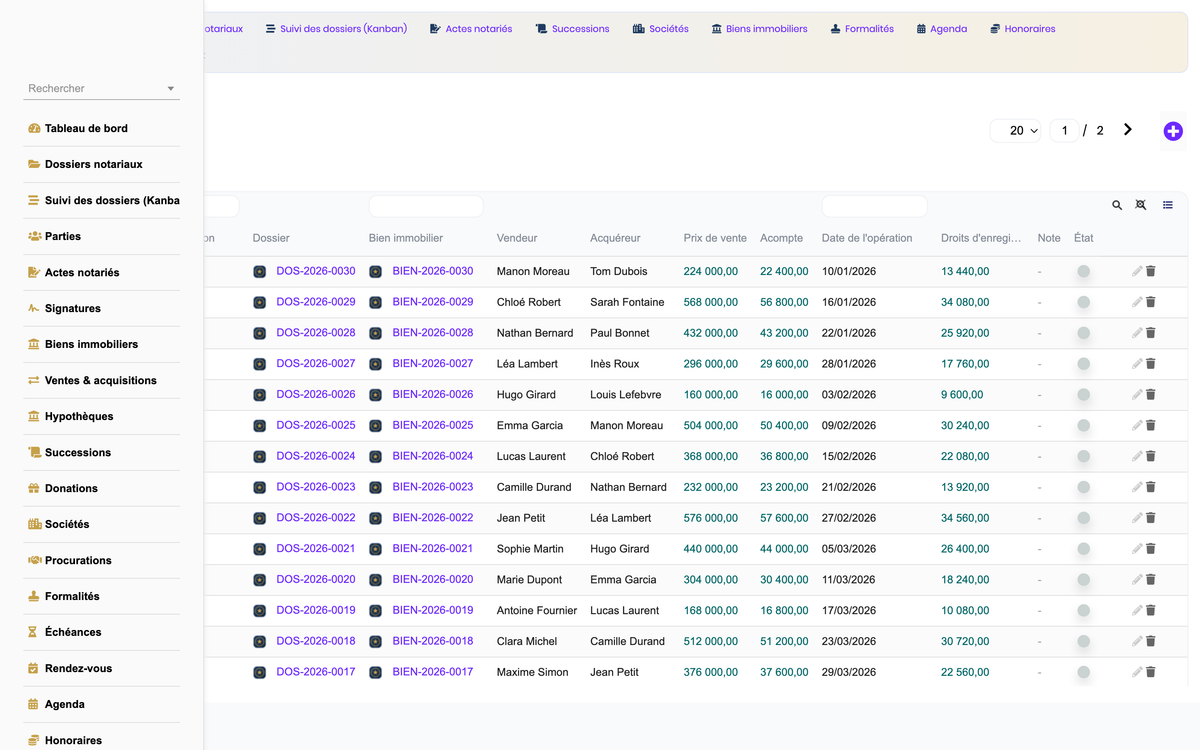Open Actes notariés top tab
Screen dimensions: 1200x750
pyautogui.click(x=471, y=29)
